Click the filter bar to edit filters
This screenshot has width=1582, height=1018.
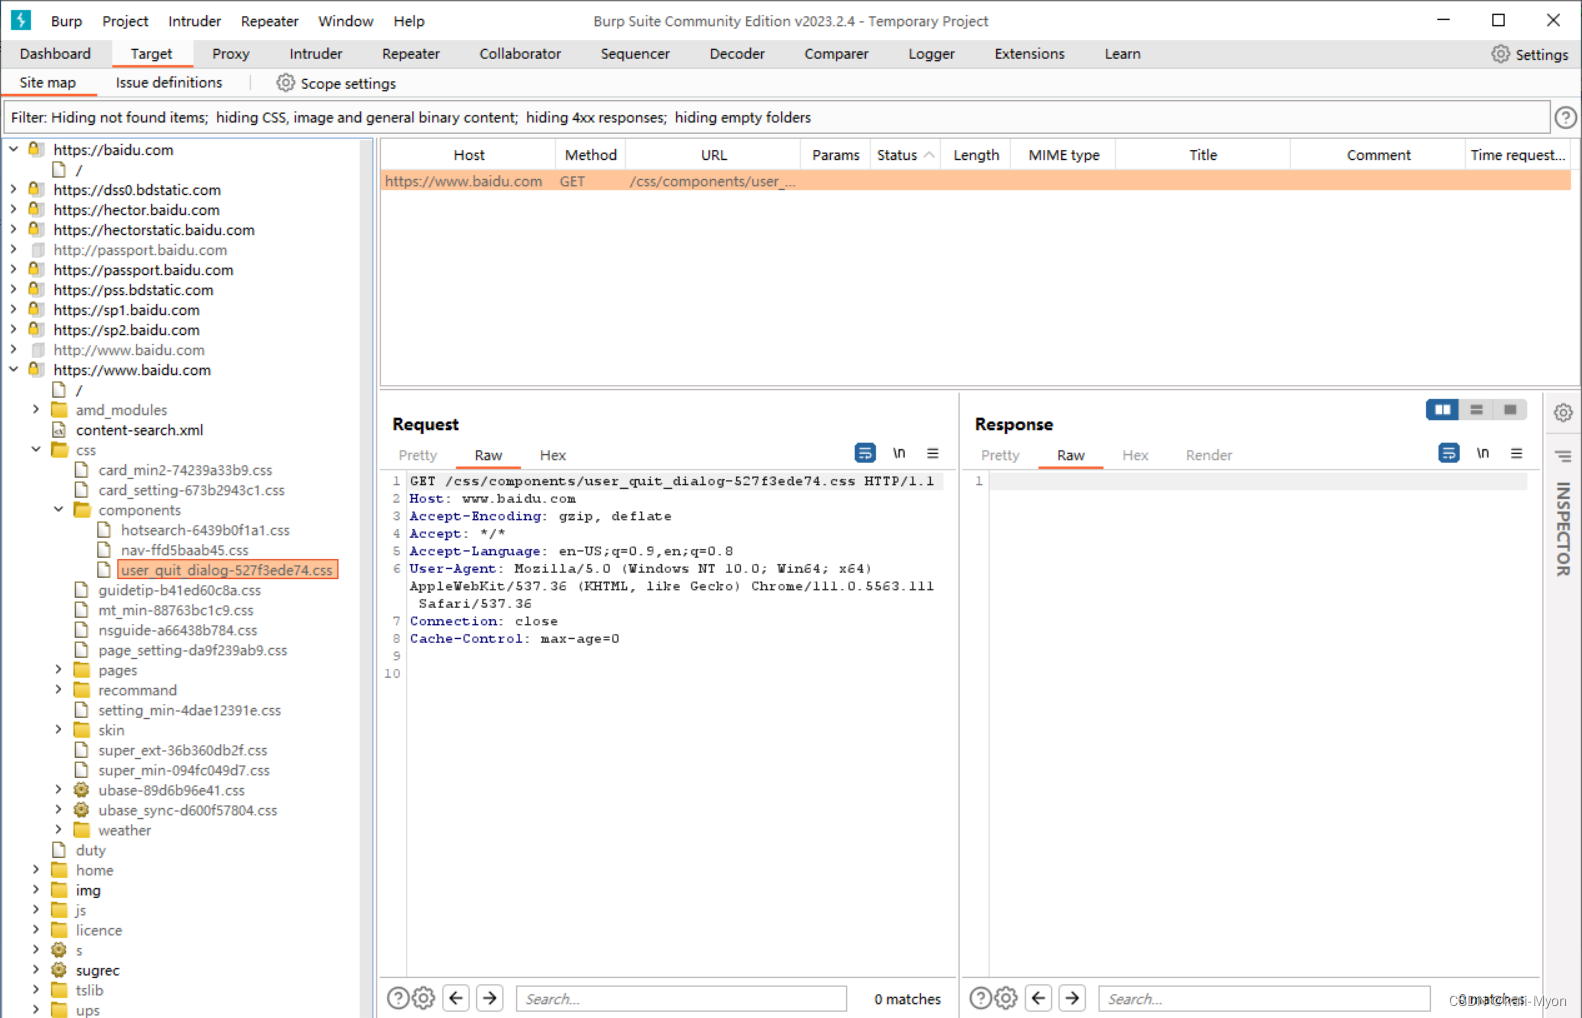click(777, 118)
